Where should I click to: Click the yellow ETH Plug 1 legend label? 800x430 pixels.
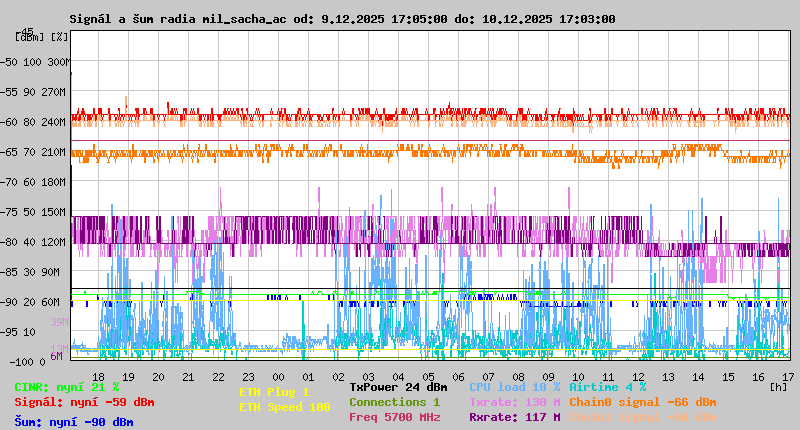(x=274, y=392)
